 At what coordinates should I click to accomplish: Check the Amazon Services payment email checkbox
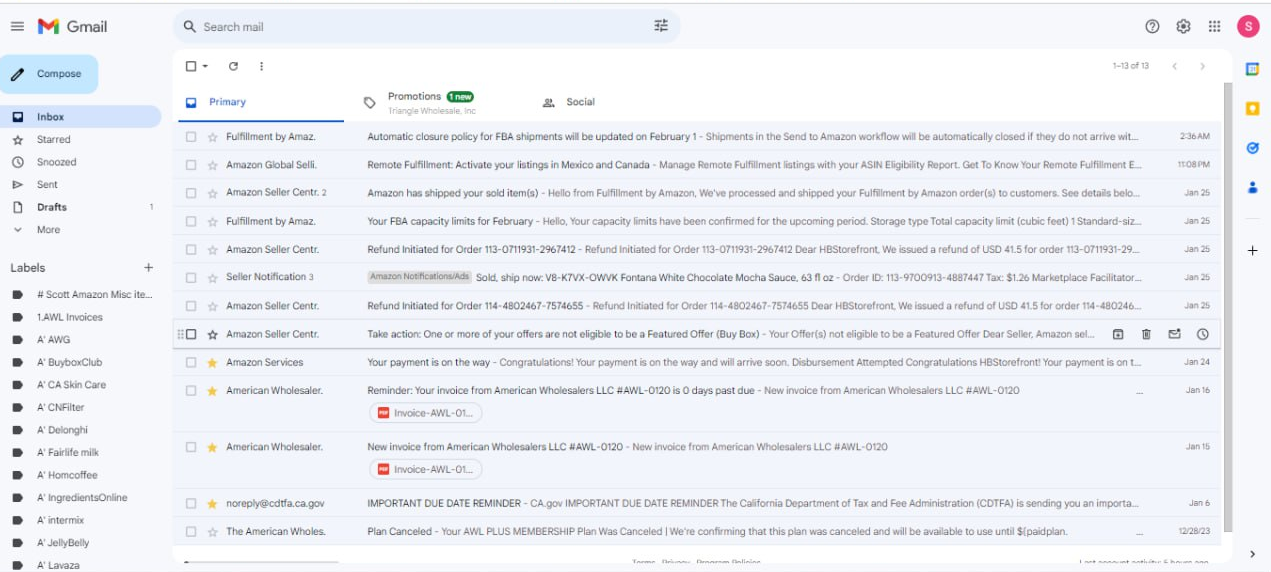[191, 363]
